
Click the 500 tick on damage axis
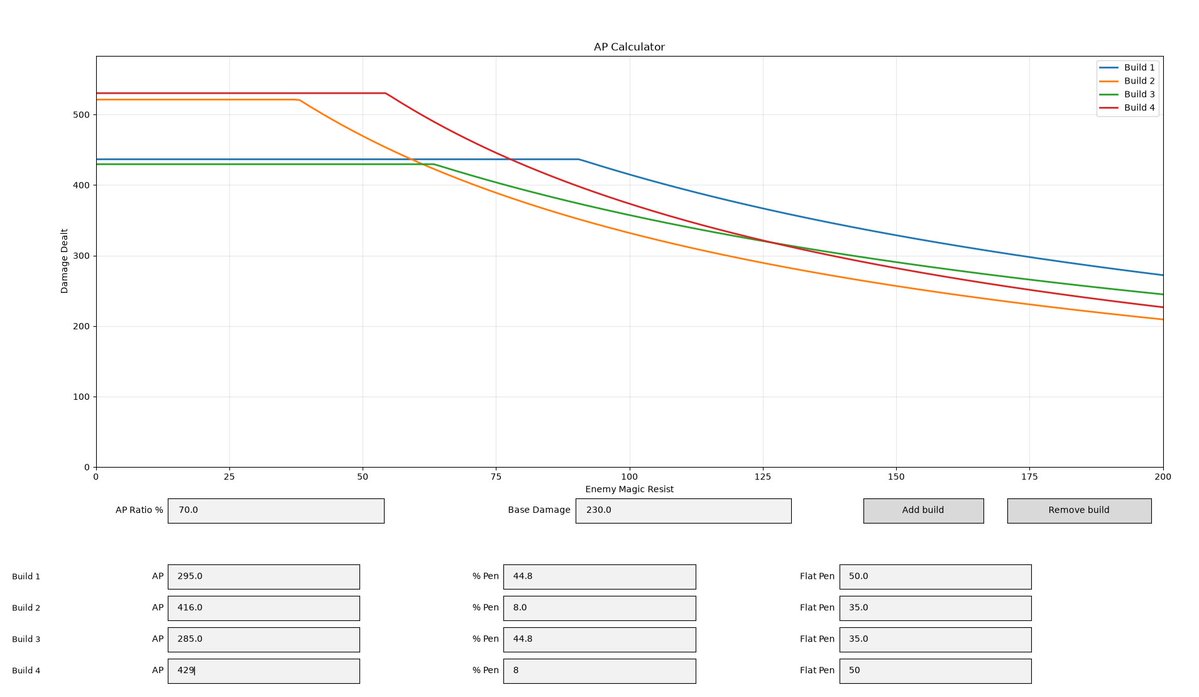(x=81, y=115)
